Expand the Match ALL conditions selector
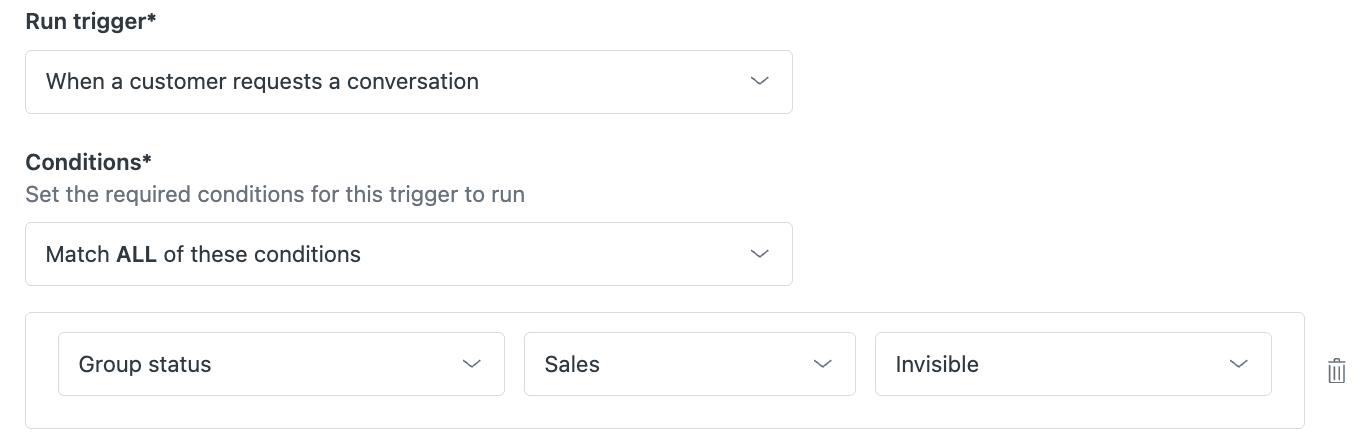This screenshot has height=448, width=1360. pos(408,254)
